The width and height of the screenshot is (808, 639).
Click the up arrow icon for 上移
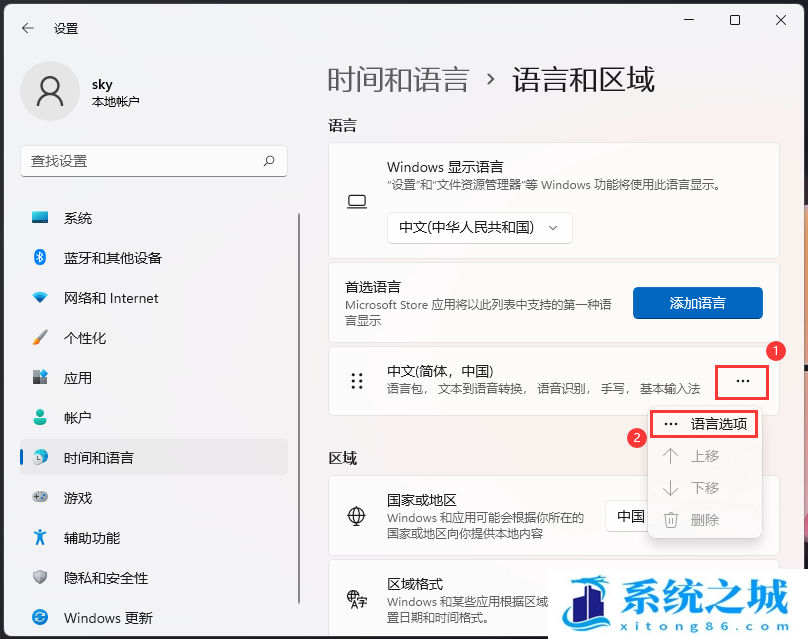[670, 456]
